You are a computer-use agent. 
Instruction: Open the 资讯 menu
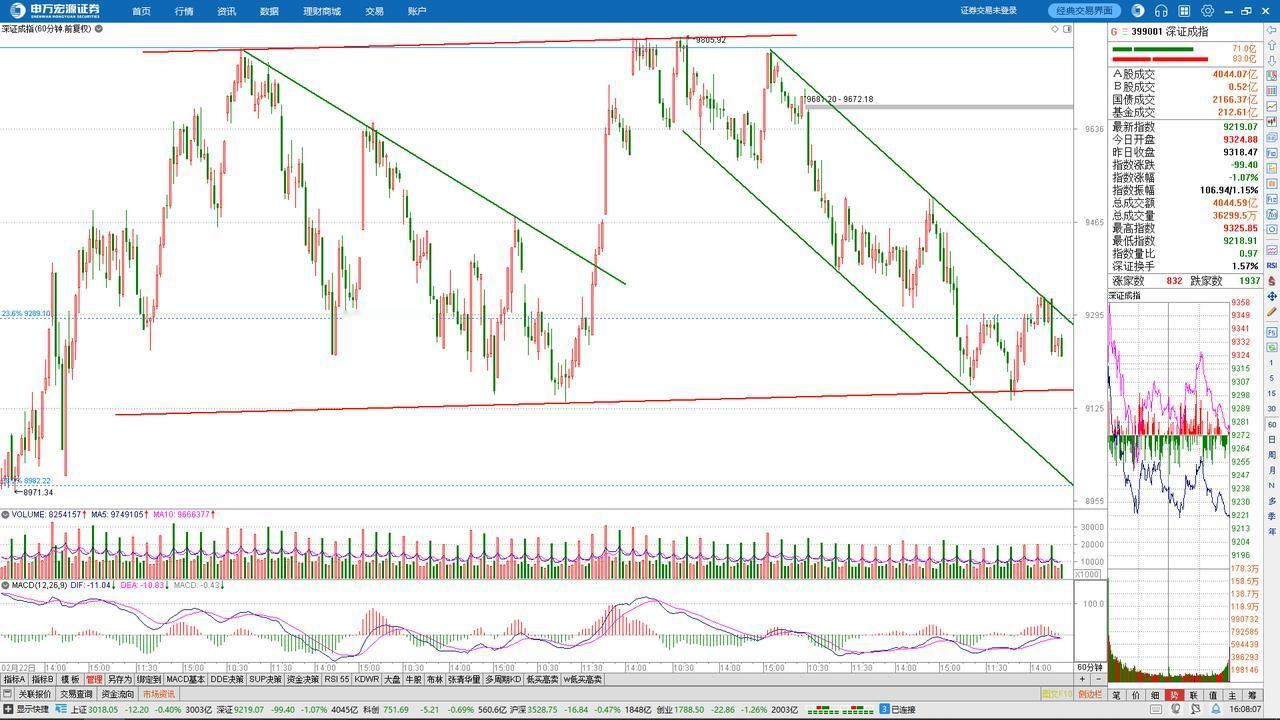(227, 11)
